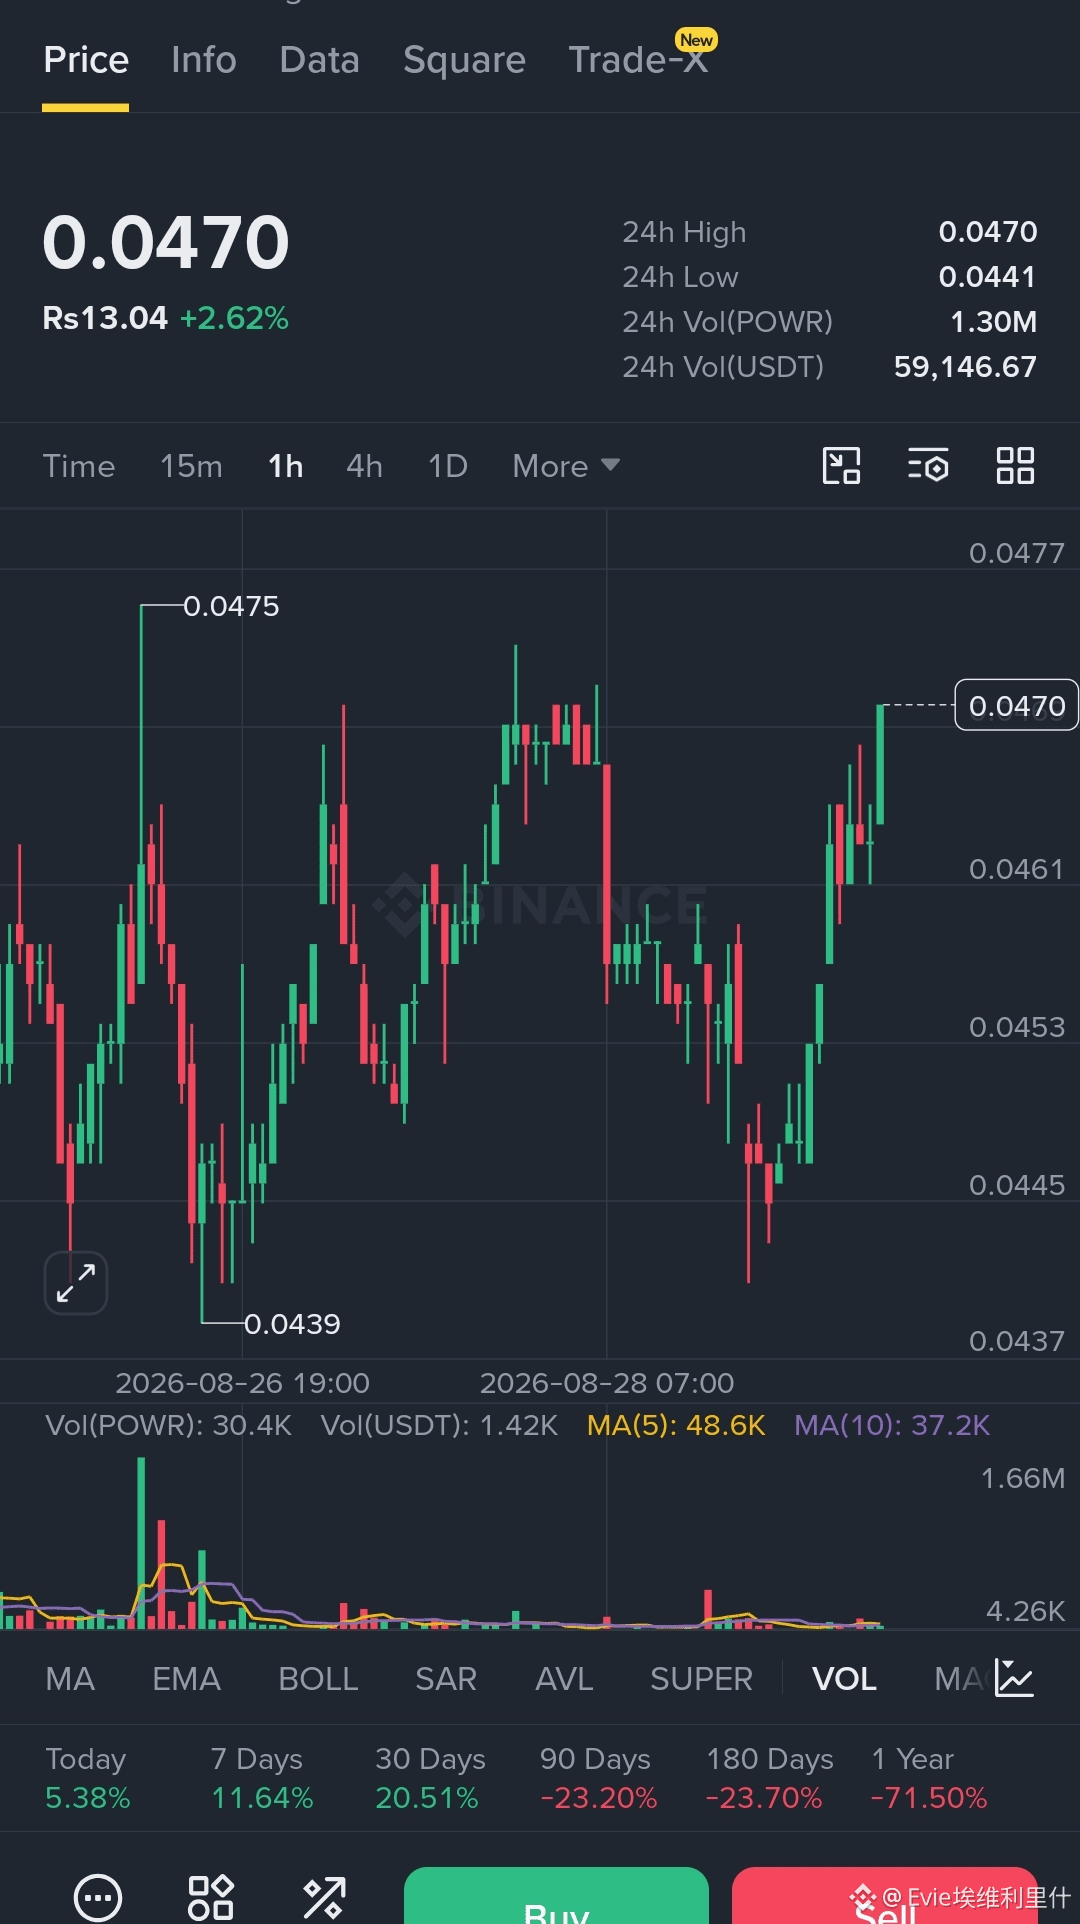This screenshot has height=1924, width=1080.
Task: Tap the 1 Year -71.50% performance value
Action: click(929, 1798)
